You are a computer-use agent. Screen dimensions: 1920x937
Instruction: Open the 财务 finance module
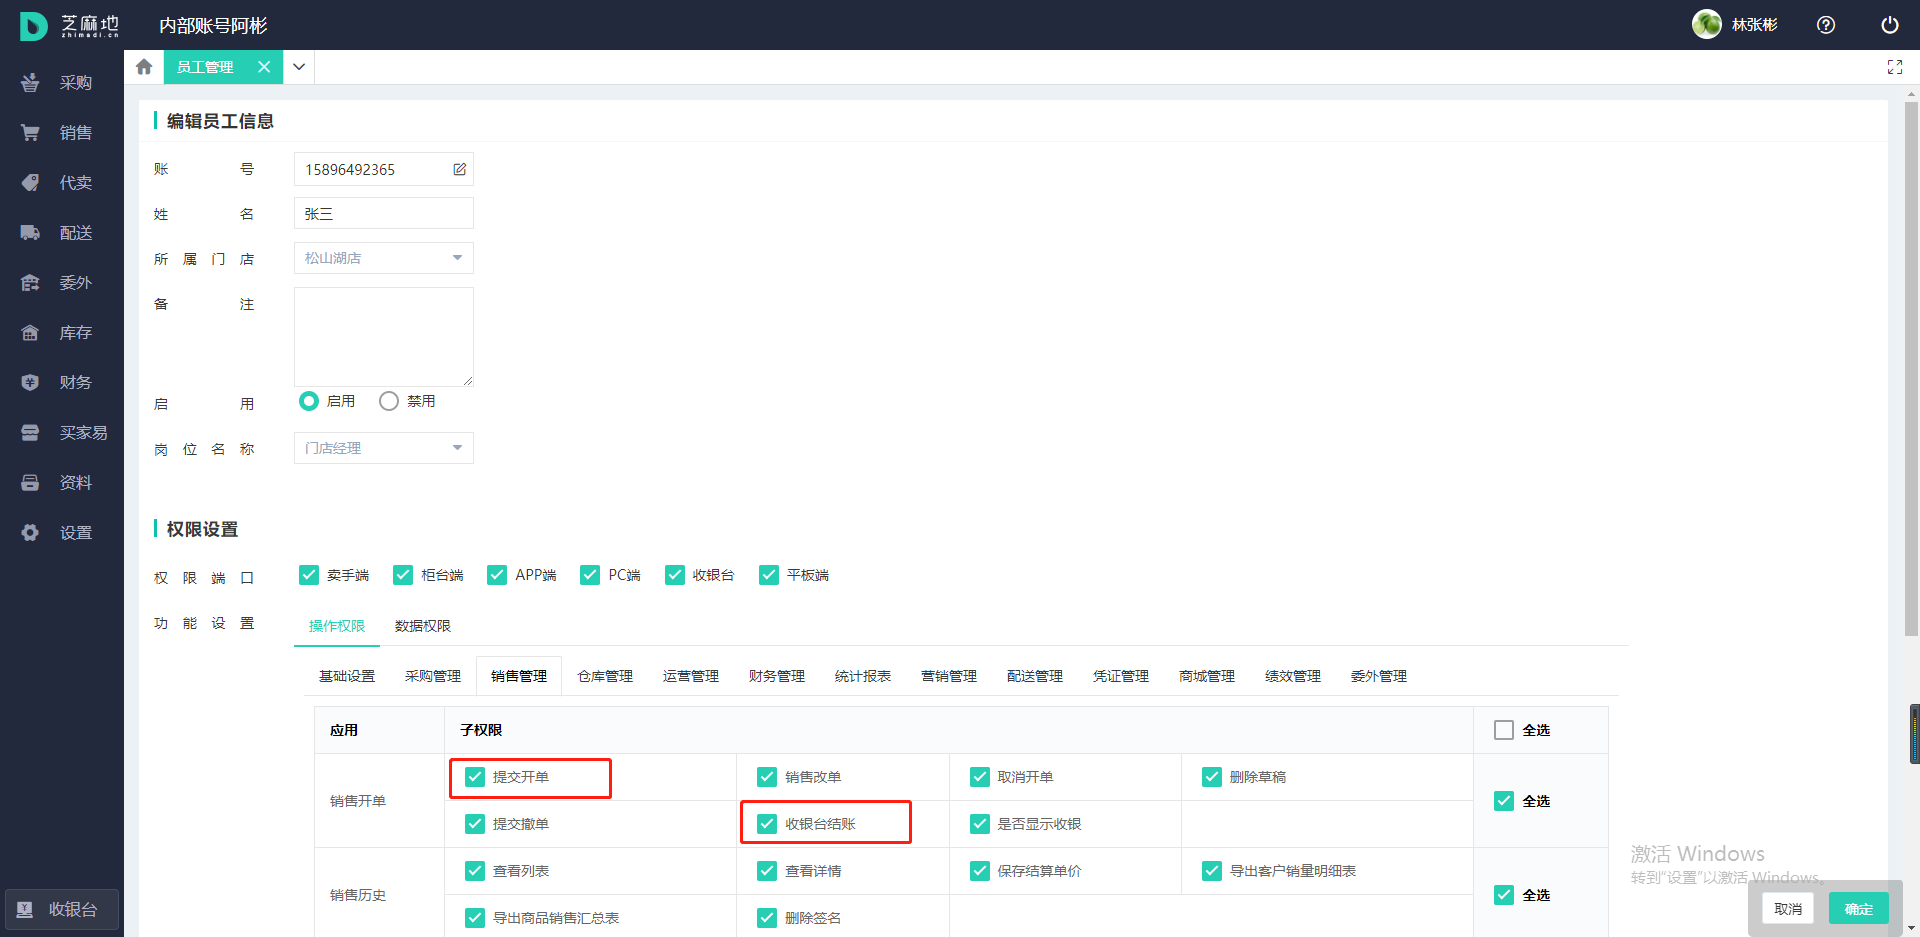[60, 383]
